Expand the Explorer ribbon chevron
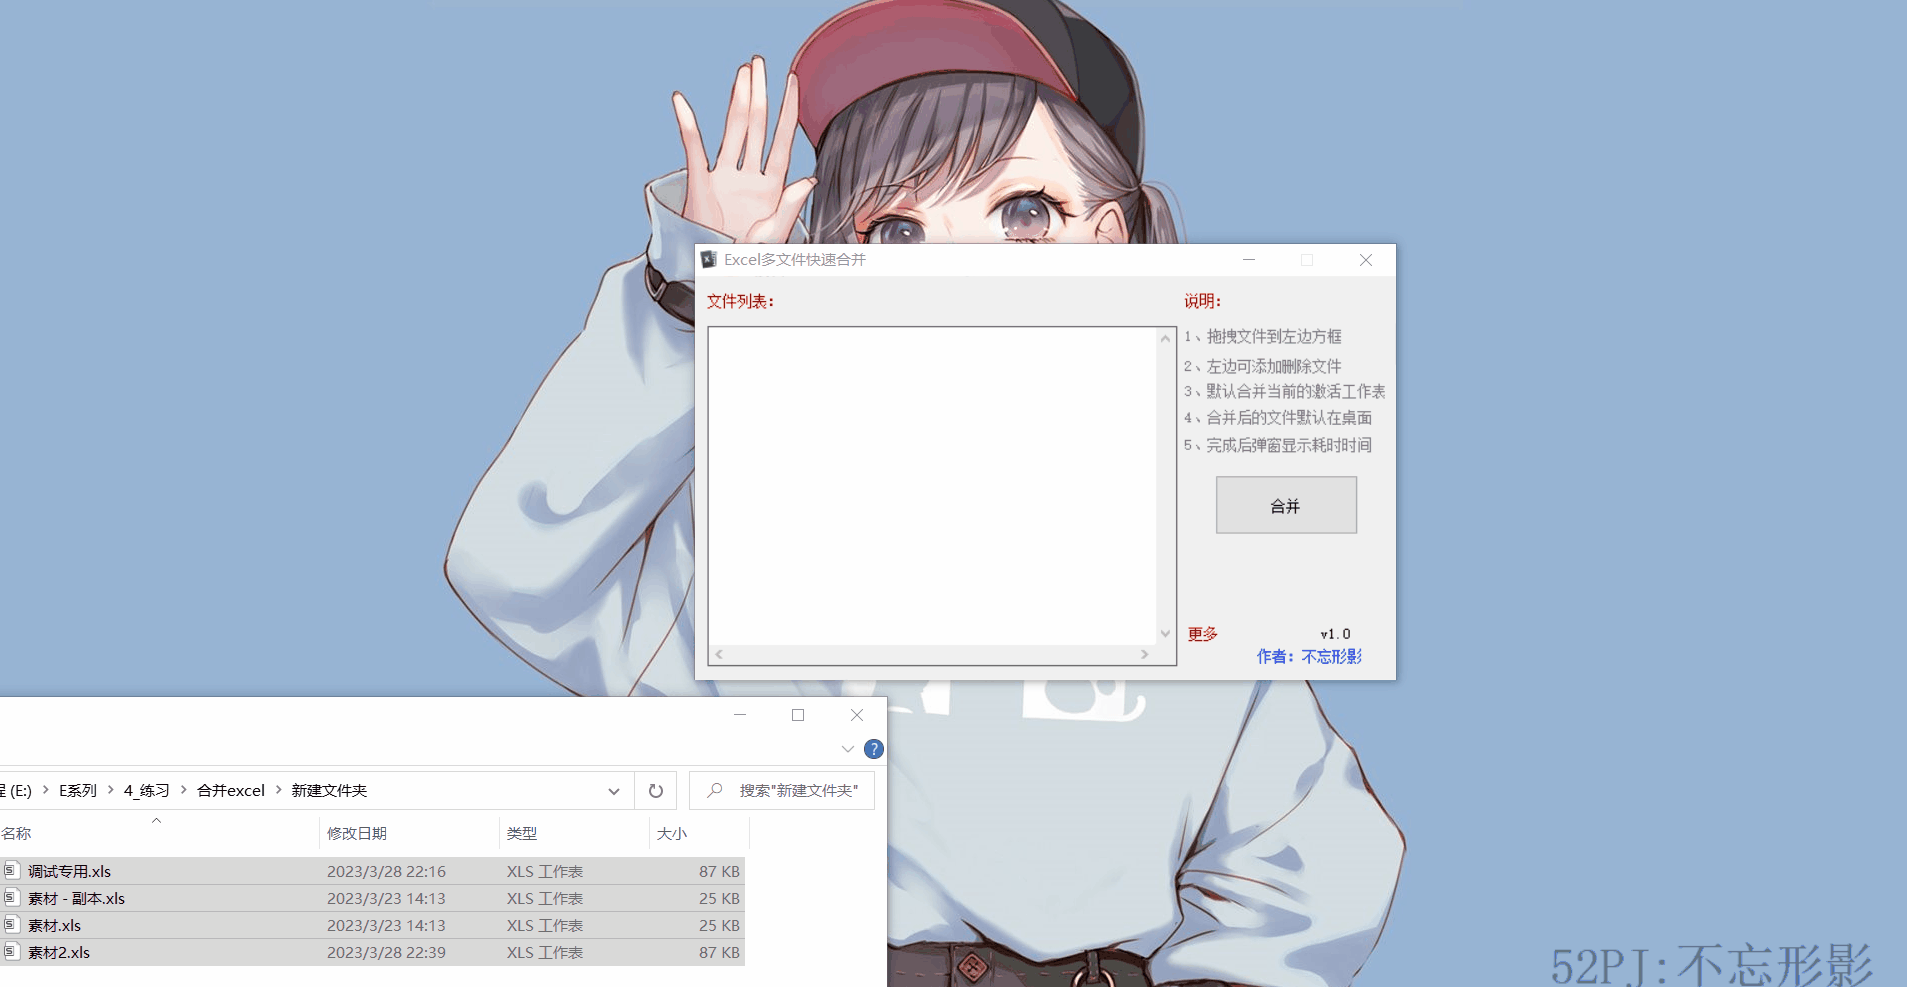The image size is (1907, 987). [x=848, y=749]
